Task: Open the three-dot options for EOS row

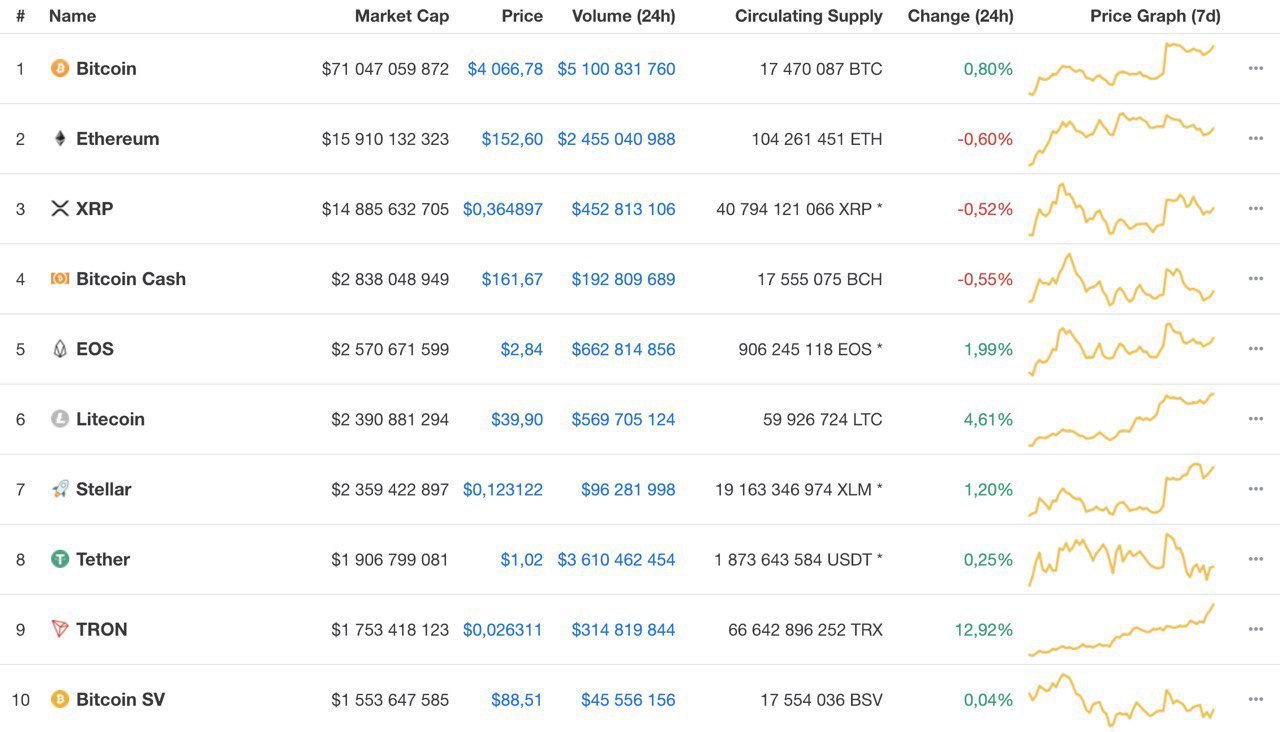Action: click(1256, 349)
